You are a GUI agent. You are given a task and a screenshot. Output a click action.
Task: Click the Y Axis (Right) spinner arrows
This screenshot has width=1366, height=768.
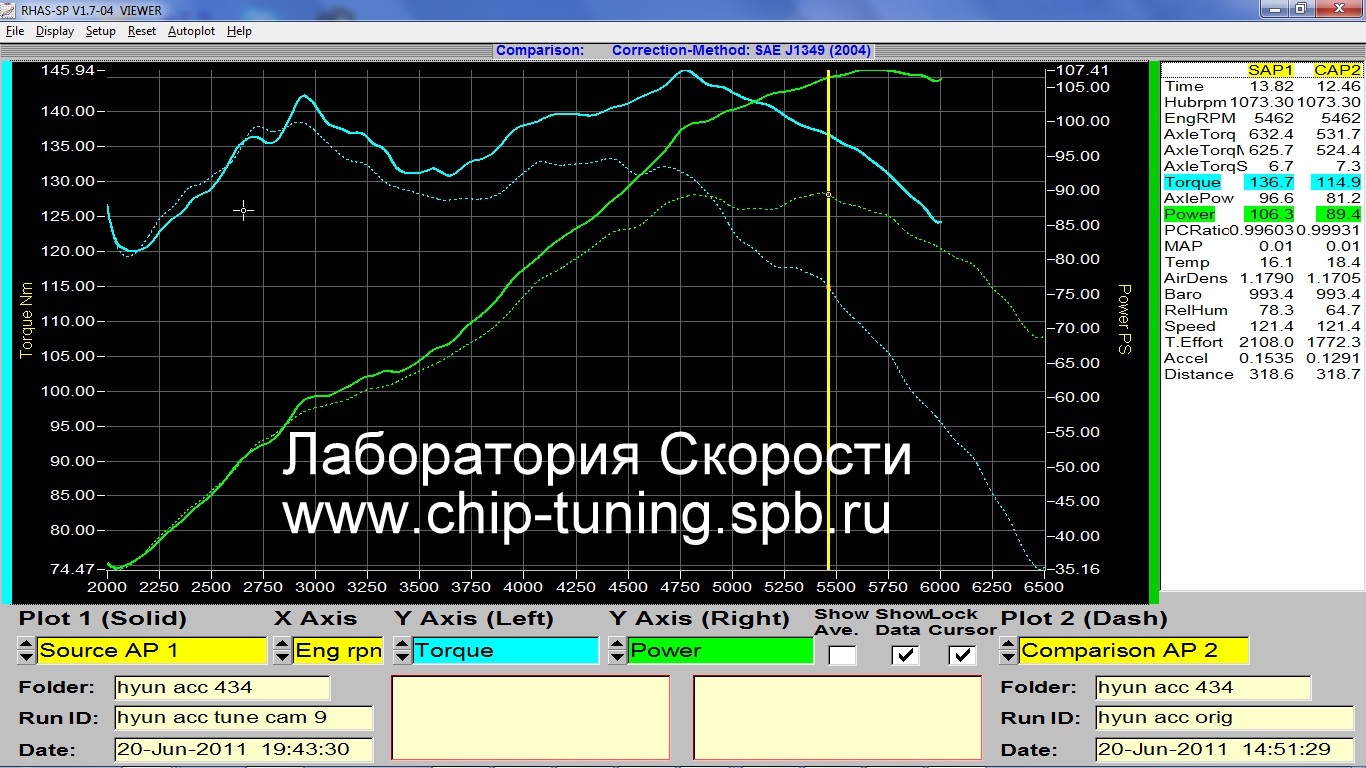(618, 651)
